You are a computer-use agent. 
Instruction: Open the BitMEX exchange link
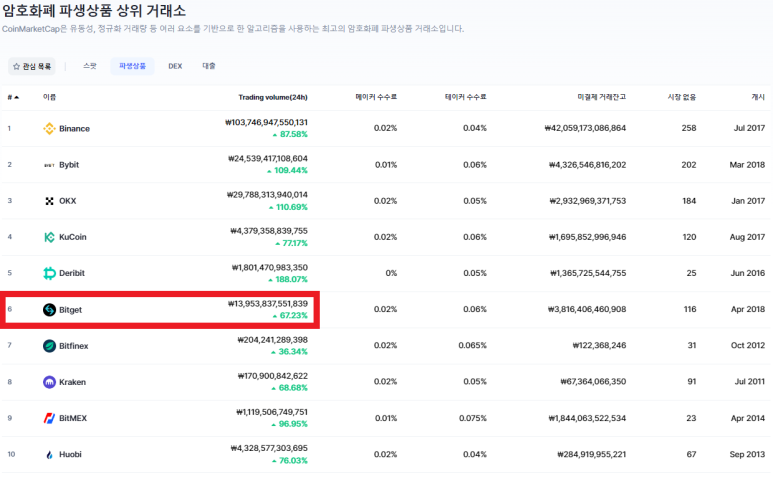(x=73, y=418)
